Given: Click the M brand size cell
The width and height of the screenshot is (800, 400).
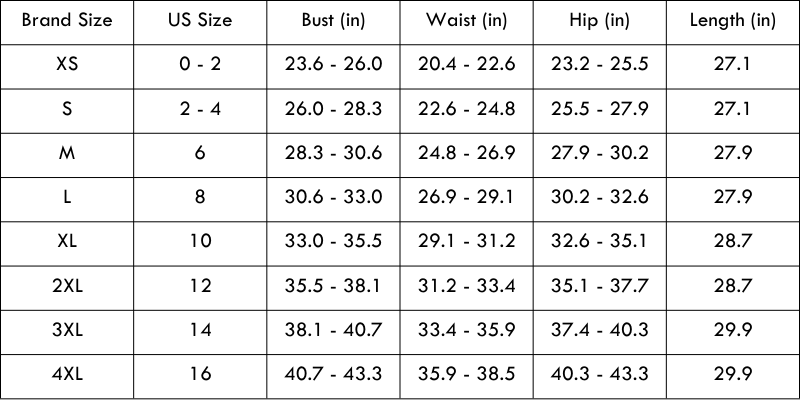Looking at the screenshot, I should [67, 153].
